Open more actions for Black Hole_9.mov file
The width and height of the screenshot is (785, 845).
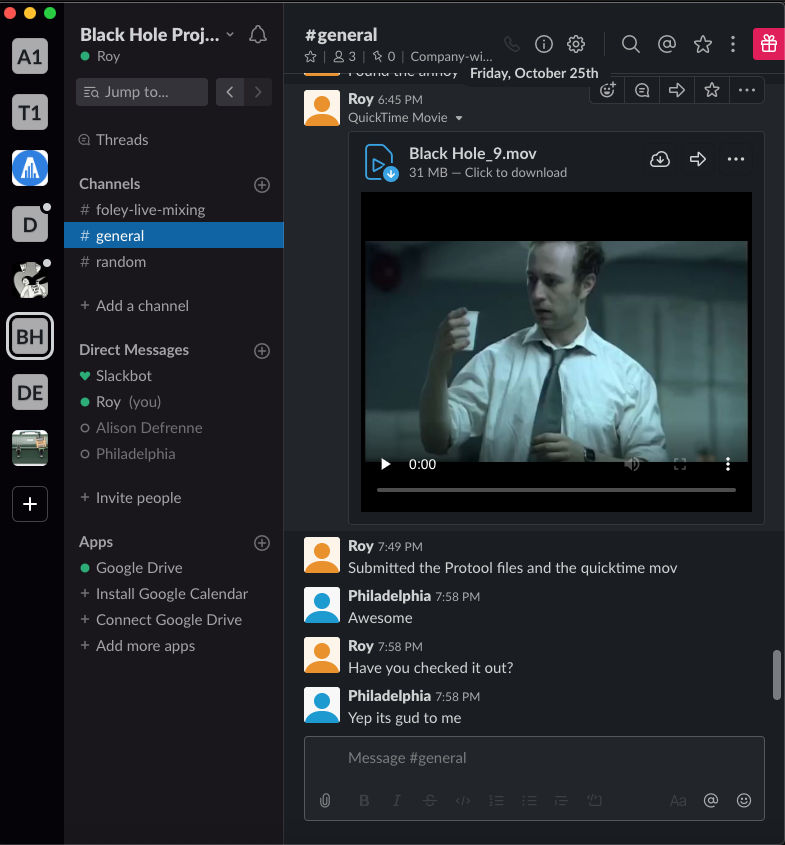pyautogui.click(x=735, y=160)
